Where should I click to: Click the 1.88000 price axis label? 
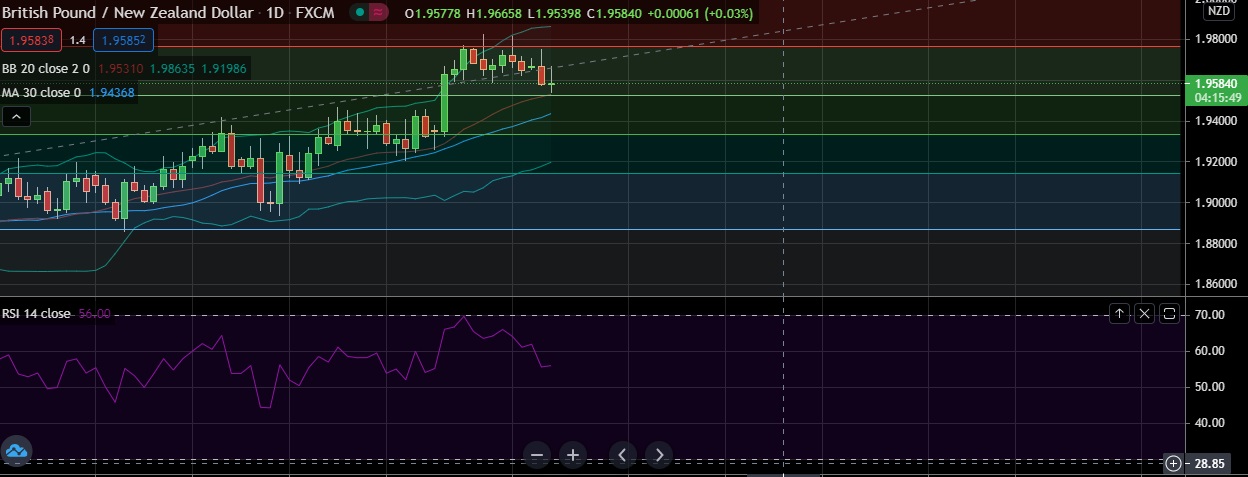[x=1214, y=244]
